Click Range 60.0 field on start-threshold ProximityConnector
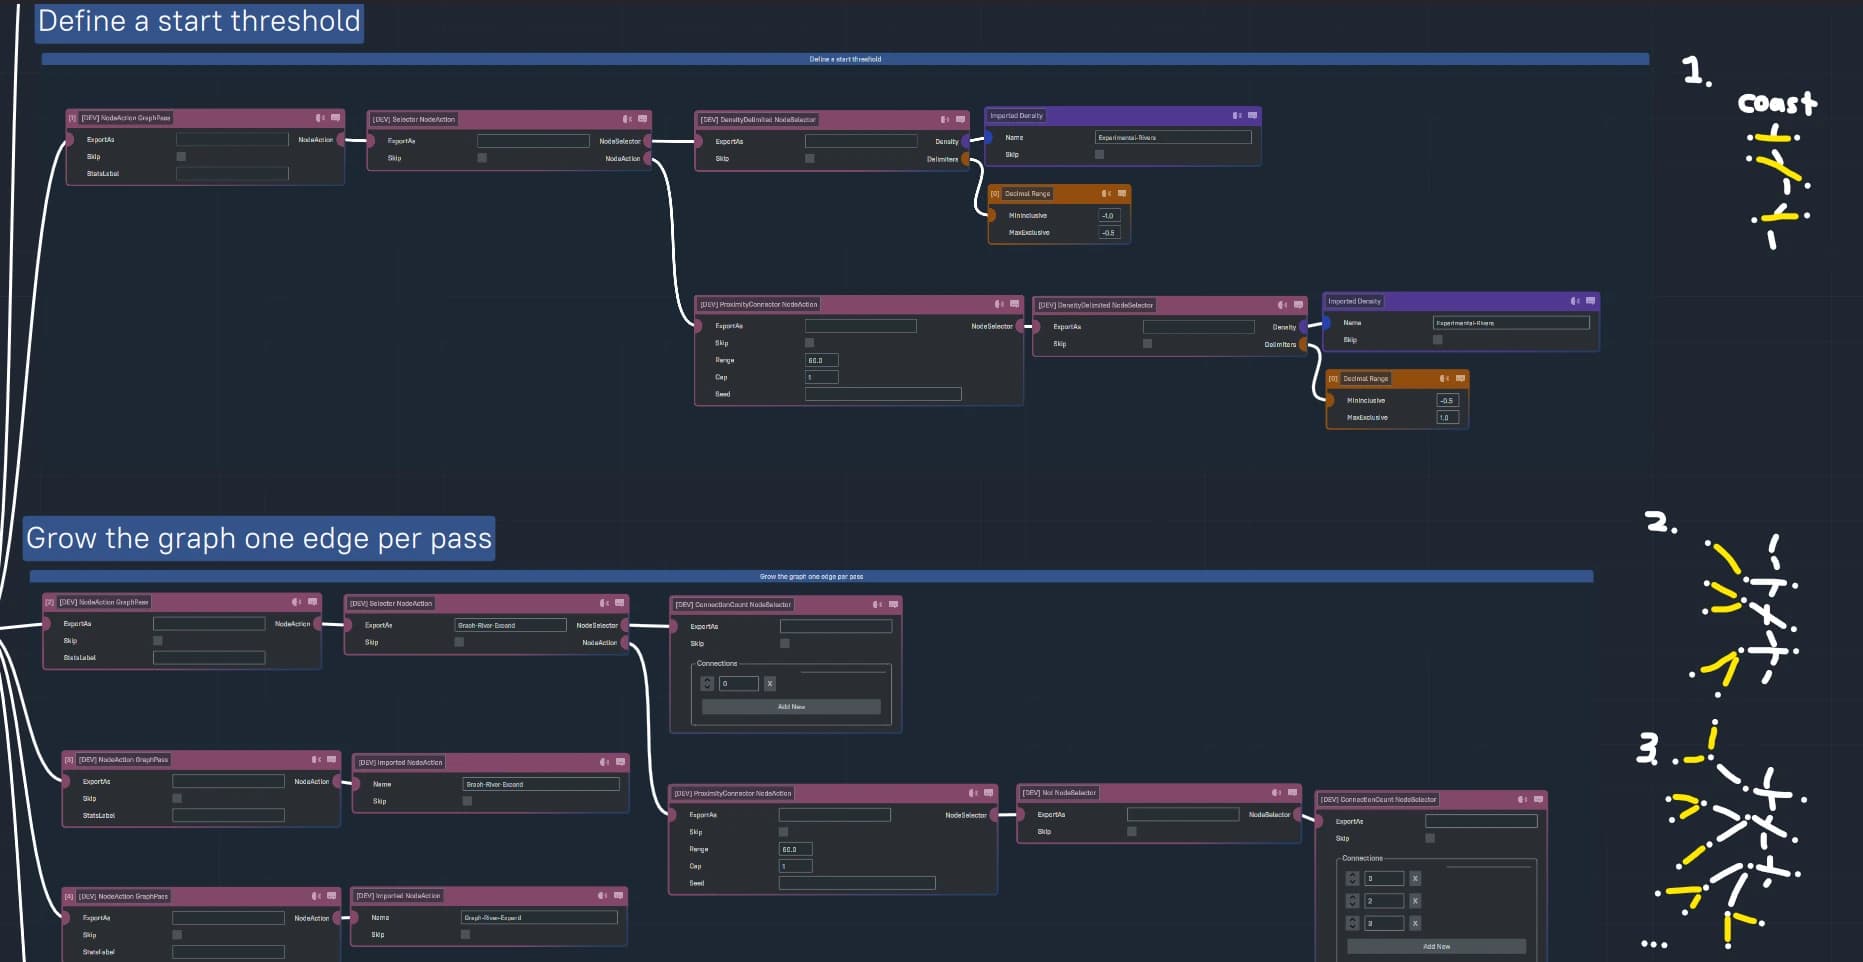The width and height of the screenshot is (1863, 962). coord(822,360)
